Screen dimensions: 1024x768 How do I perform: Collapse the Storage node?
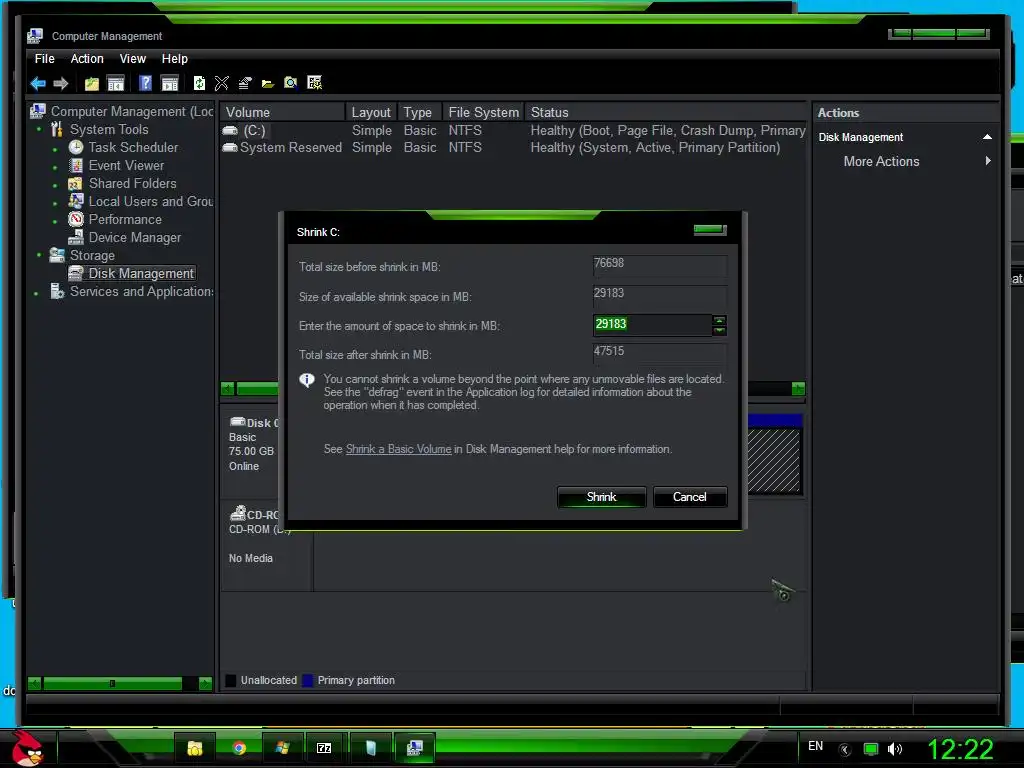coord(39,255)
